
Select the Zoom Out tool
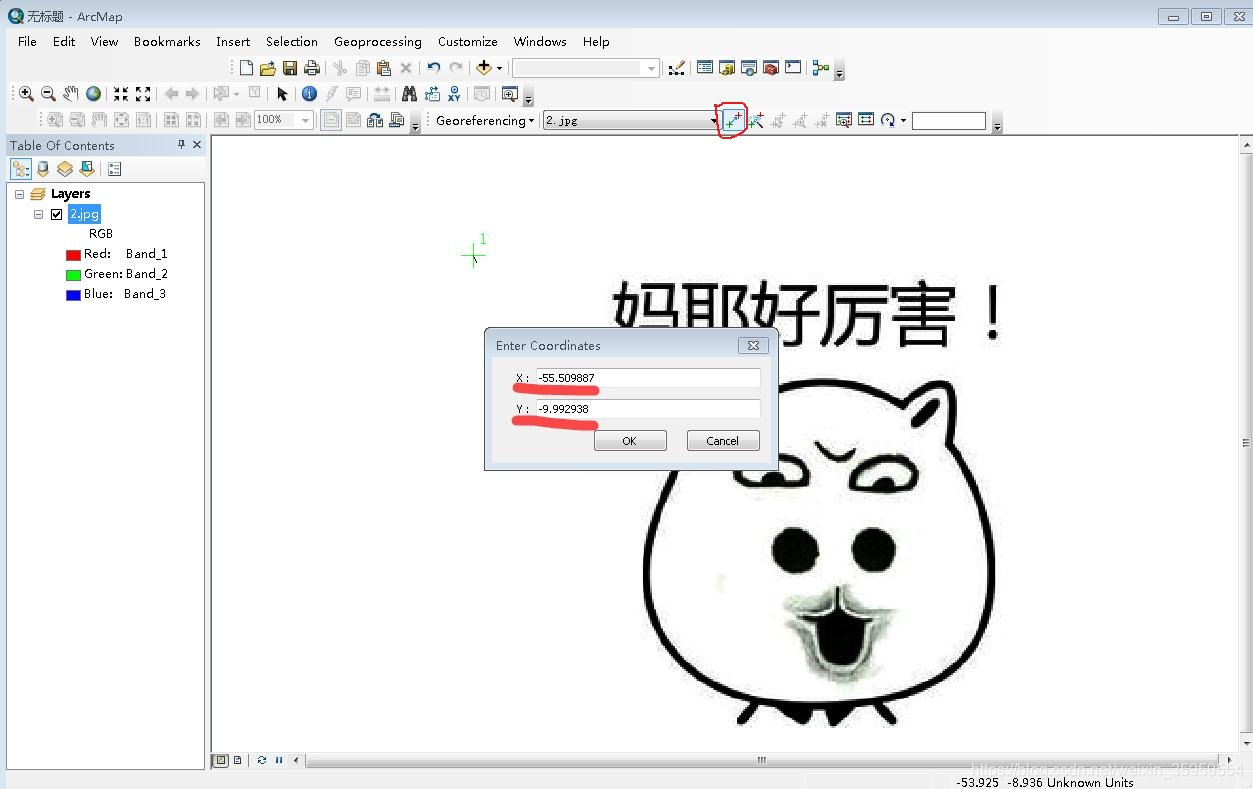point(48,94)
